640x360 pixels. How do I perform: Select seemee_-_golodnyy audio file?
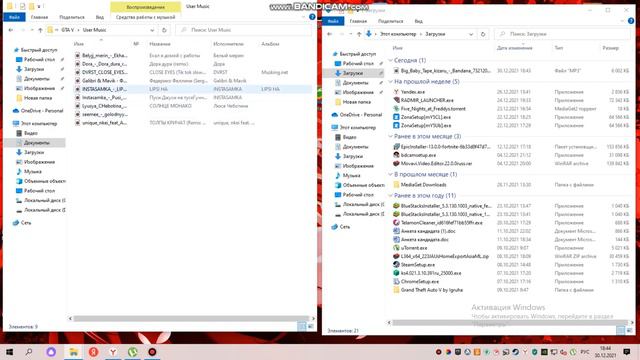[x=104, y=114]
